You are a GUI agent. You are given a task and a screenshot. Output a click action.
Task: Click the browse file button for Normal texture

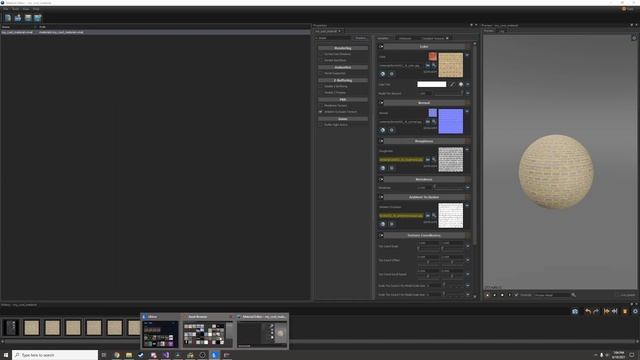[x=428, y=122]
